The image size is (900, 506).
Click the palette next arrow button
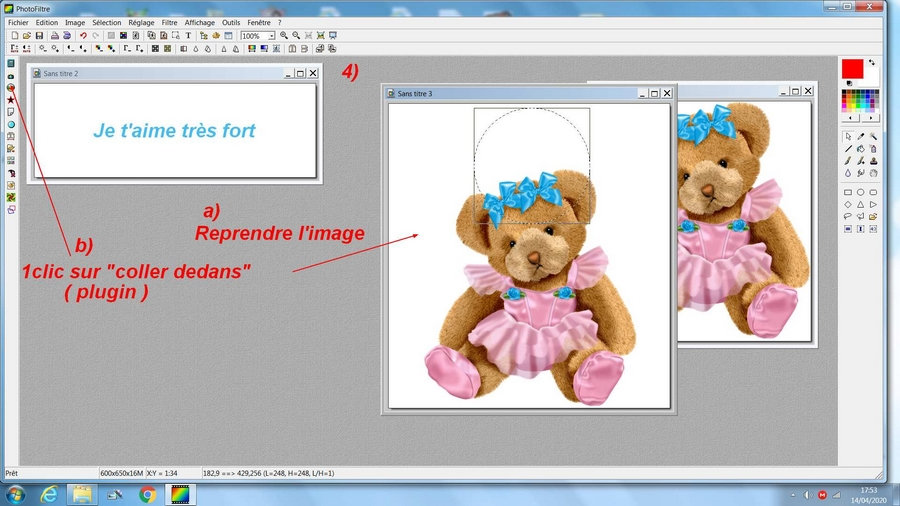pos(870,118)
